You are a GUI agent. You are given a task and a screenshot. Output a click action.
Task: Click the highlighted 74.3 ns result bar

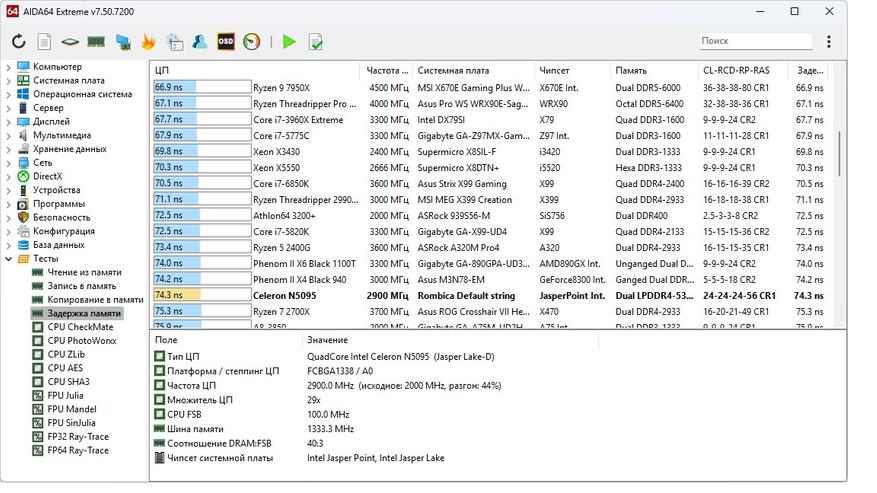tap(202, 295)
